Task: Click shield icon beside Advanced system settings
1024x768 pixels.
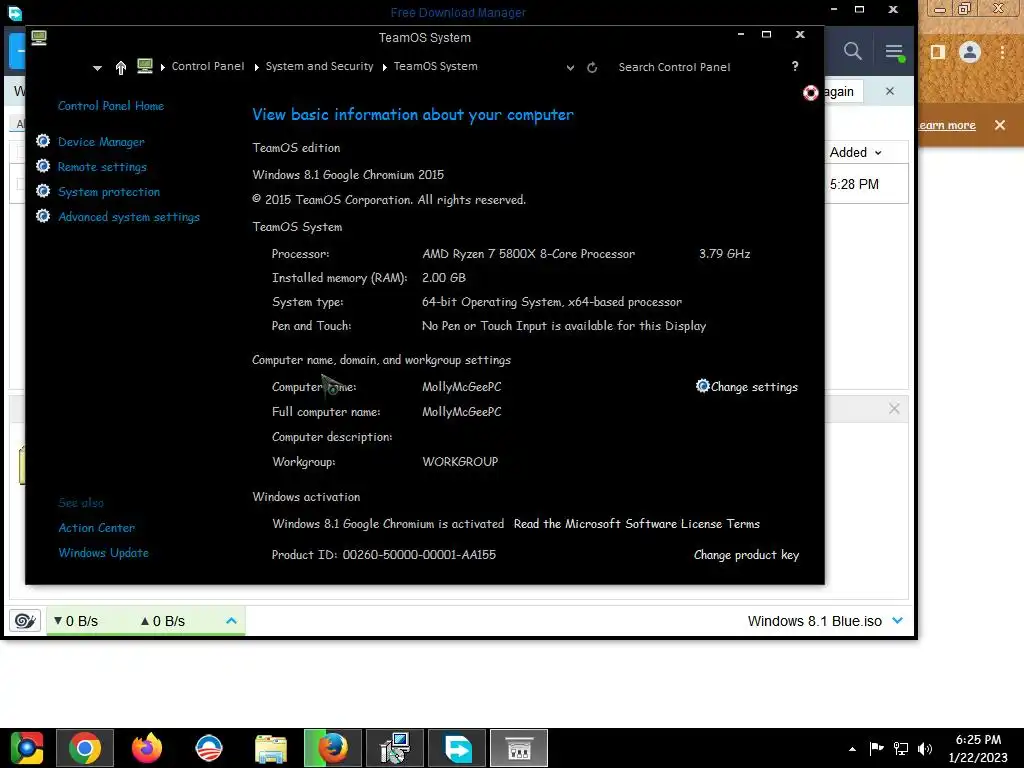Action: (x=43, y=216)
